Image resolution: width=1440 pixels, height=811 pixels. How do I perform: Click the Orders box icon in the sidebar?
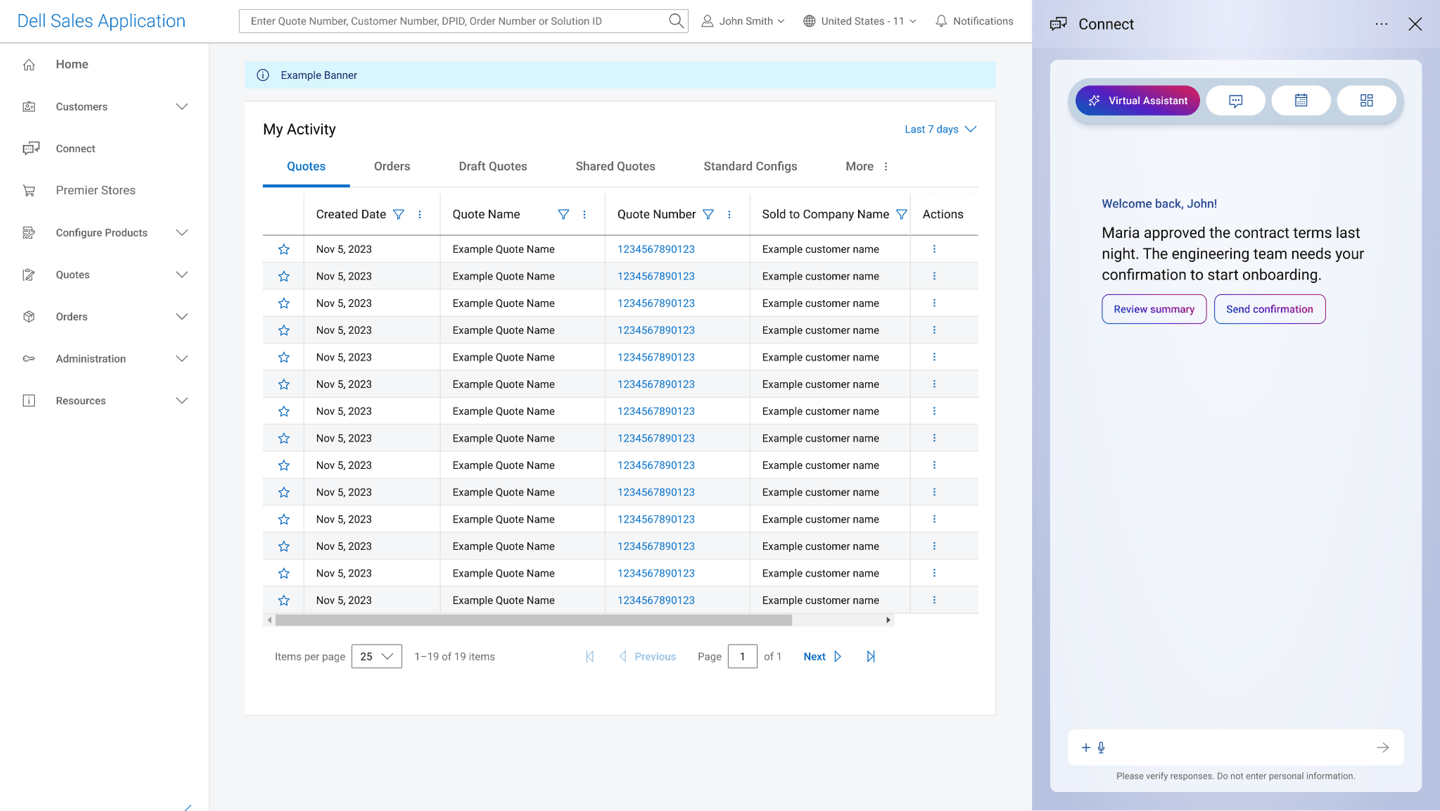[29, 317]
